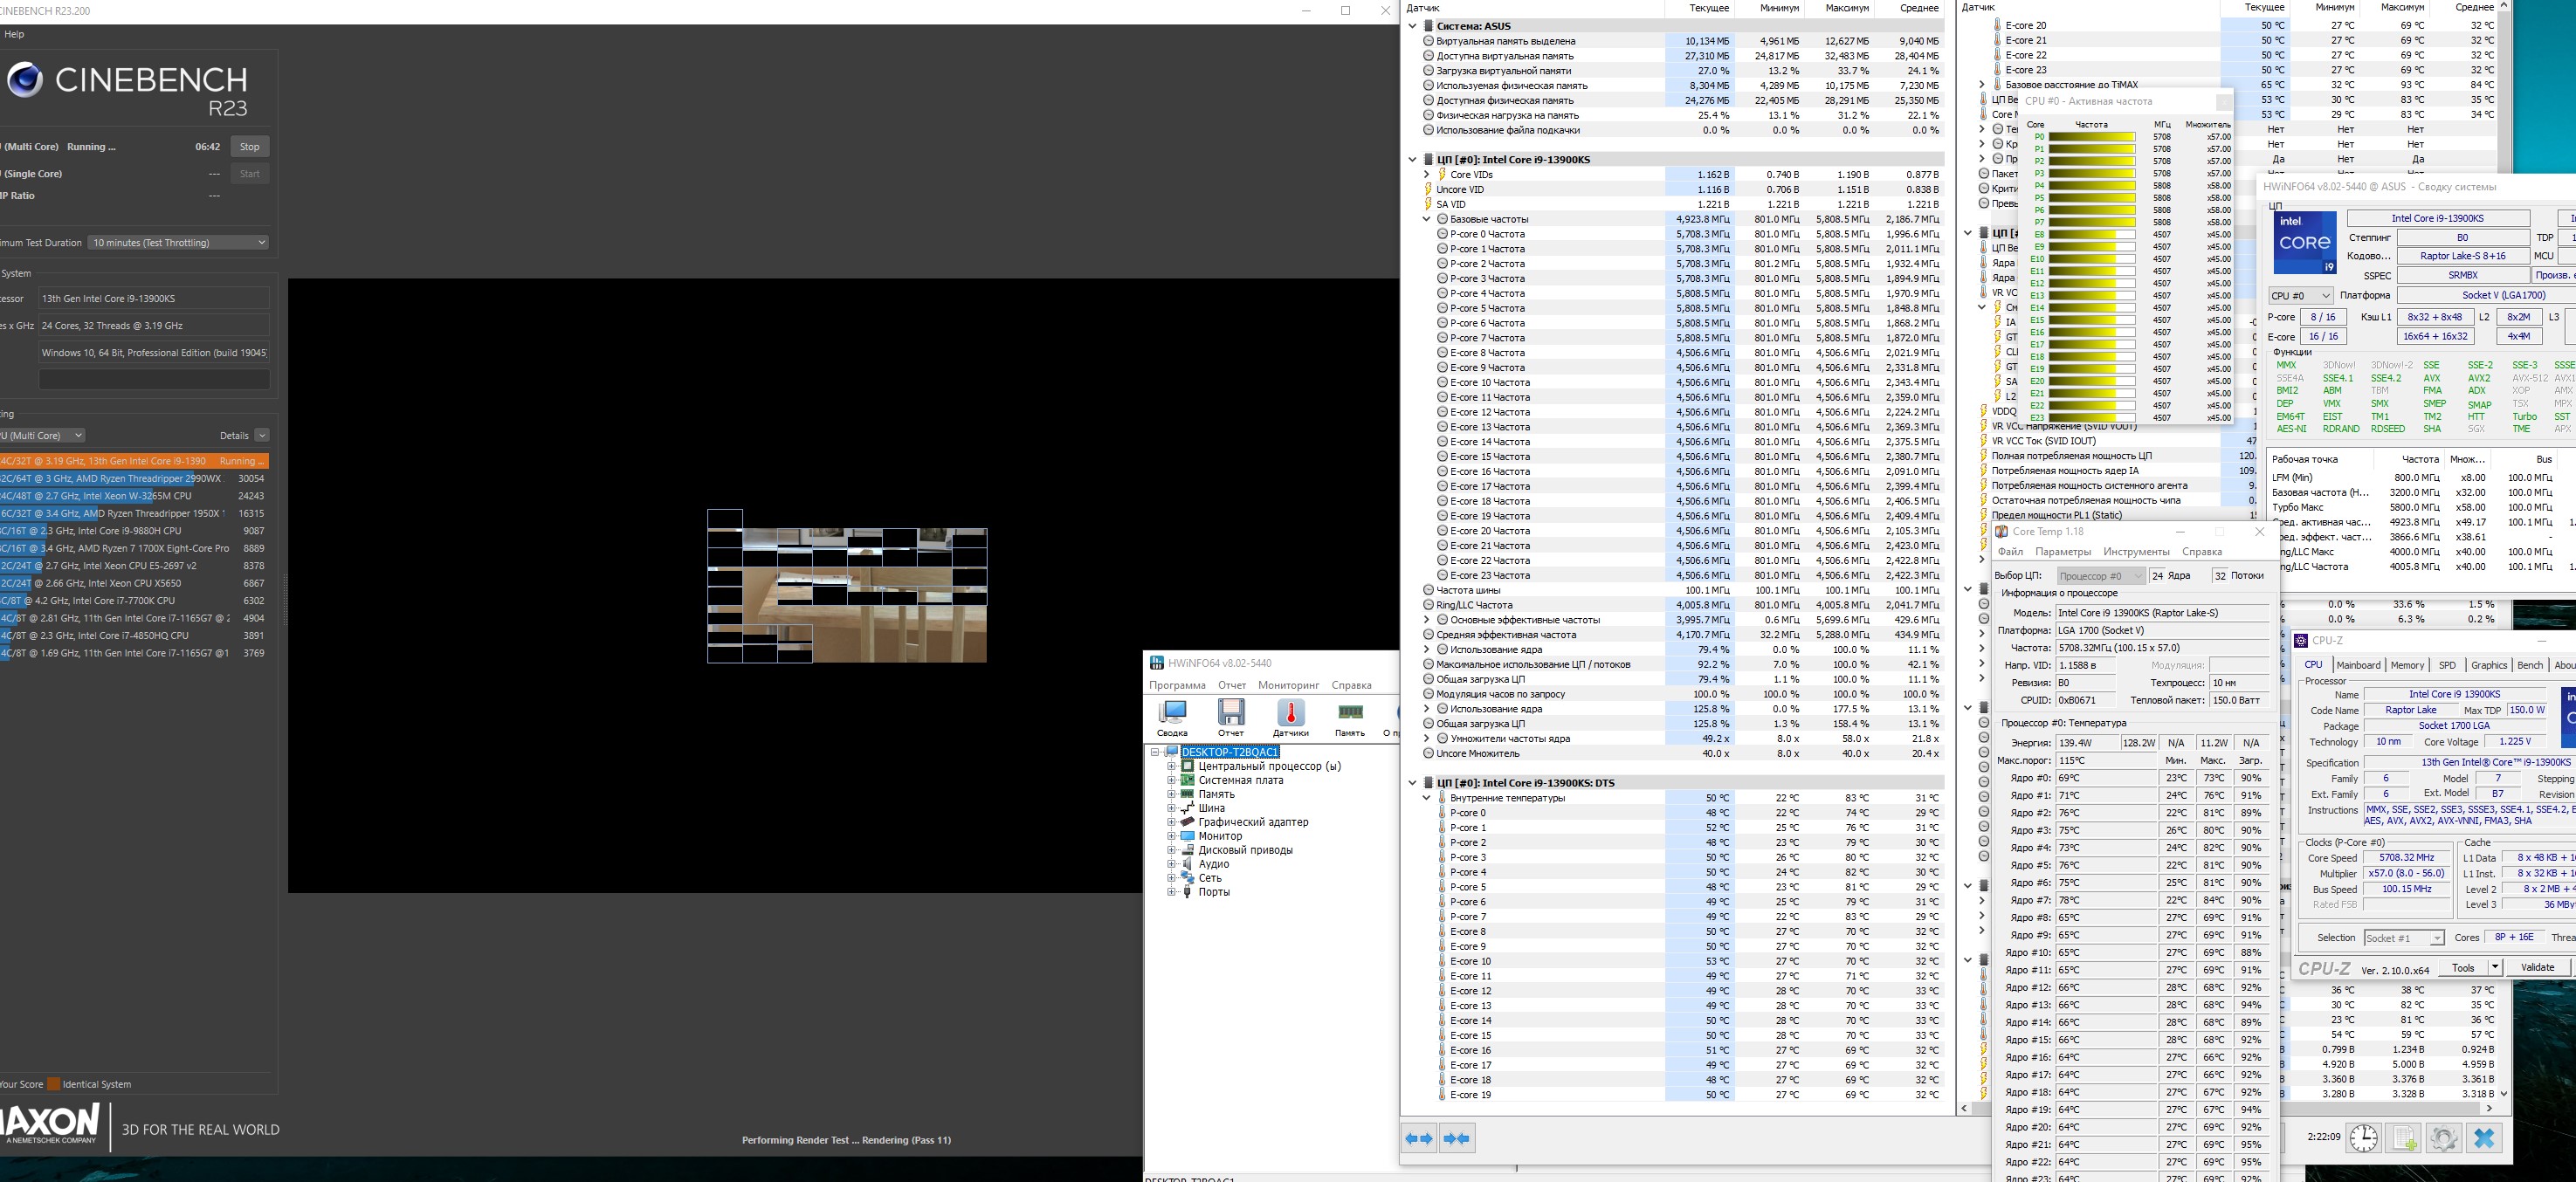This screenshot has width=2576, height=1182.
Task: Click the collapse columns arrows icon
Action: coord(1457,1138)
